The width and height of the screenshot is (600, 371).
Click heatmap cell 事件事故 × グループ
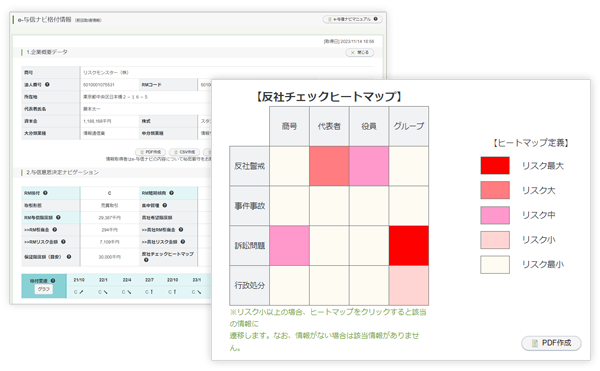click(x=409, y=206)
